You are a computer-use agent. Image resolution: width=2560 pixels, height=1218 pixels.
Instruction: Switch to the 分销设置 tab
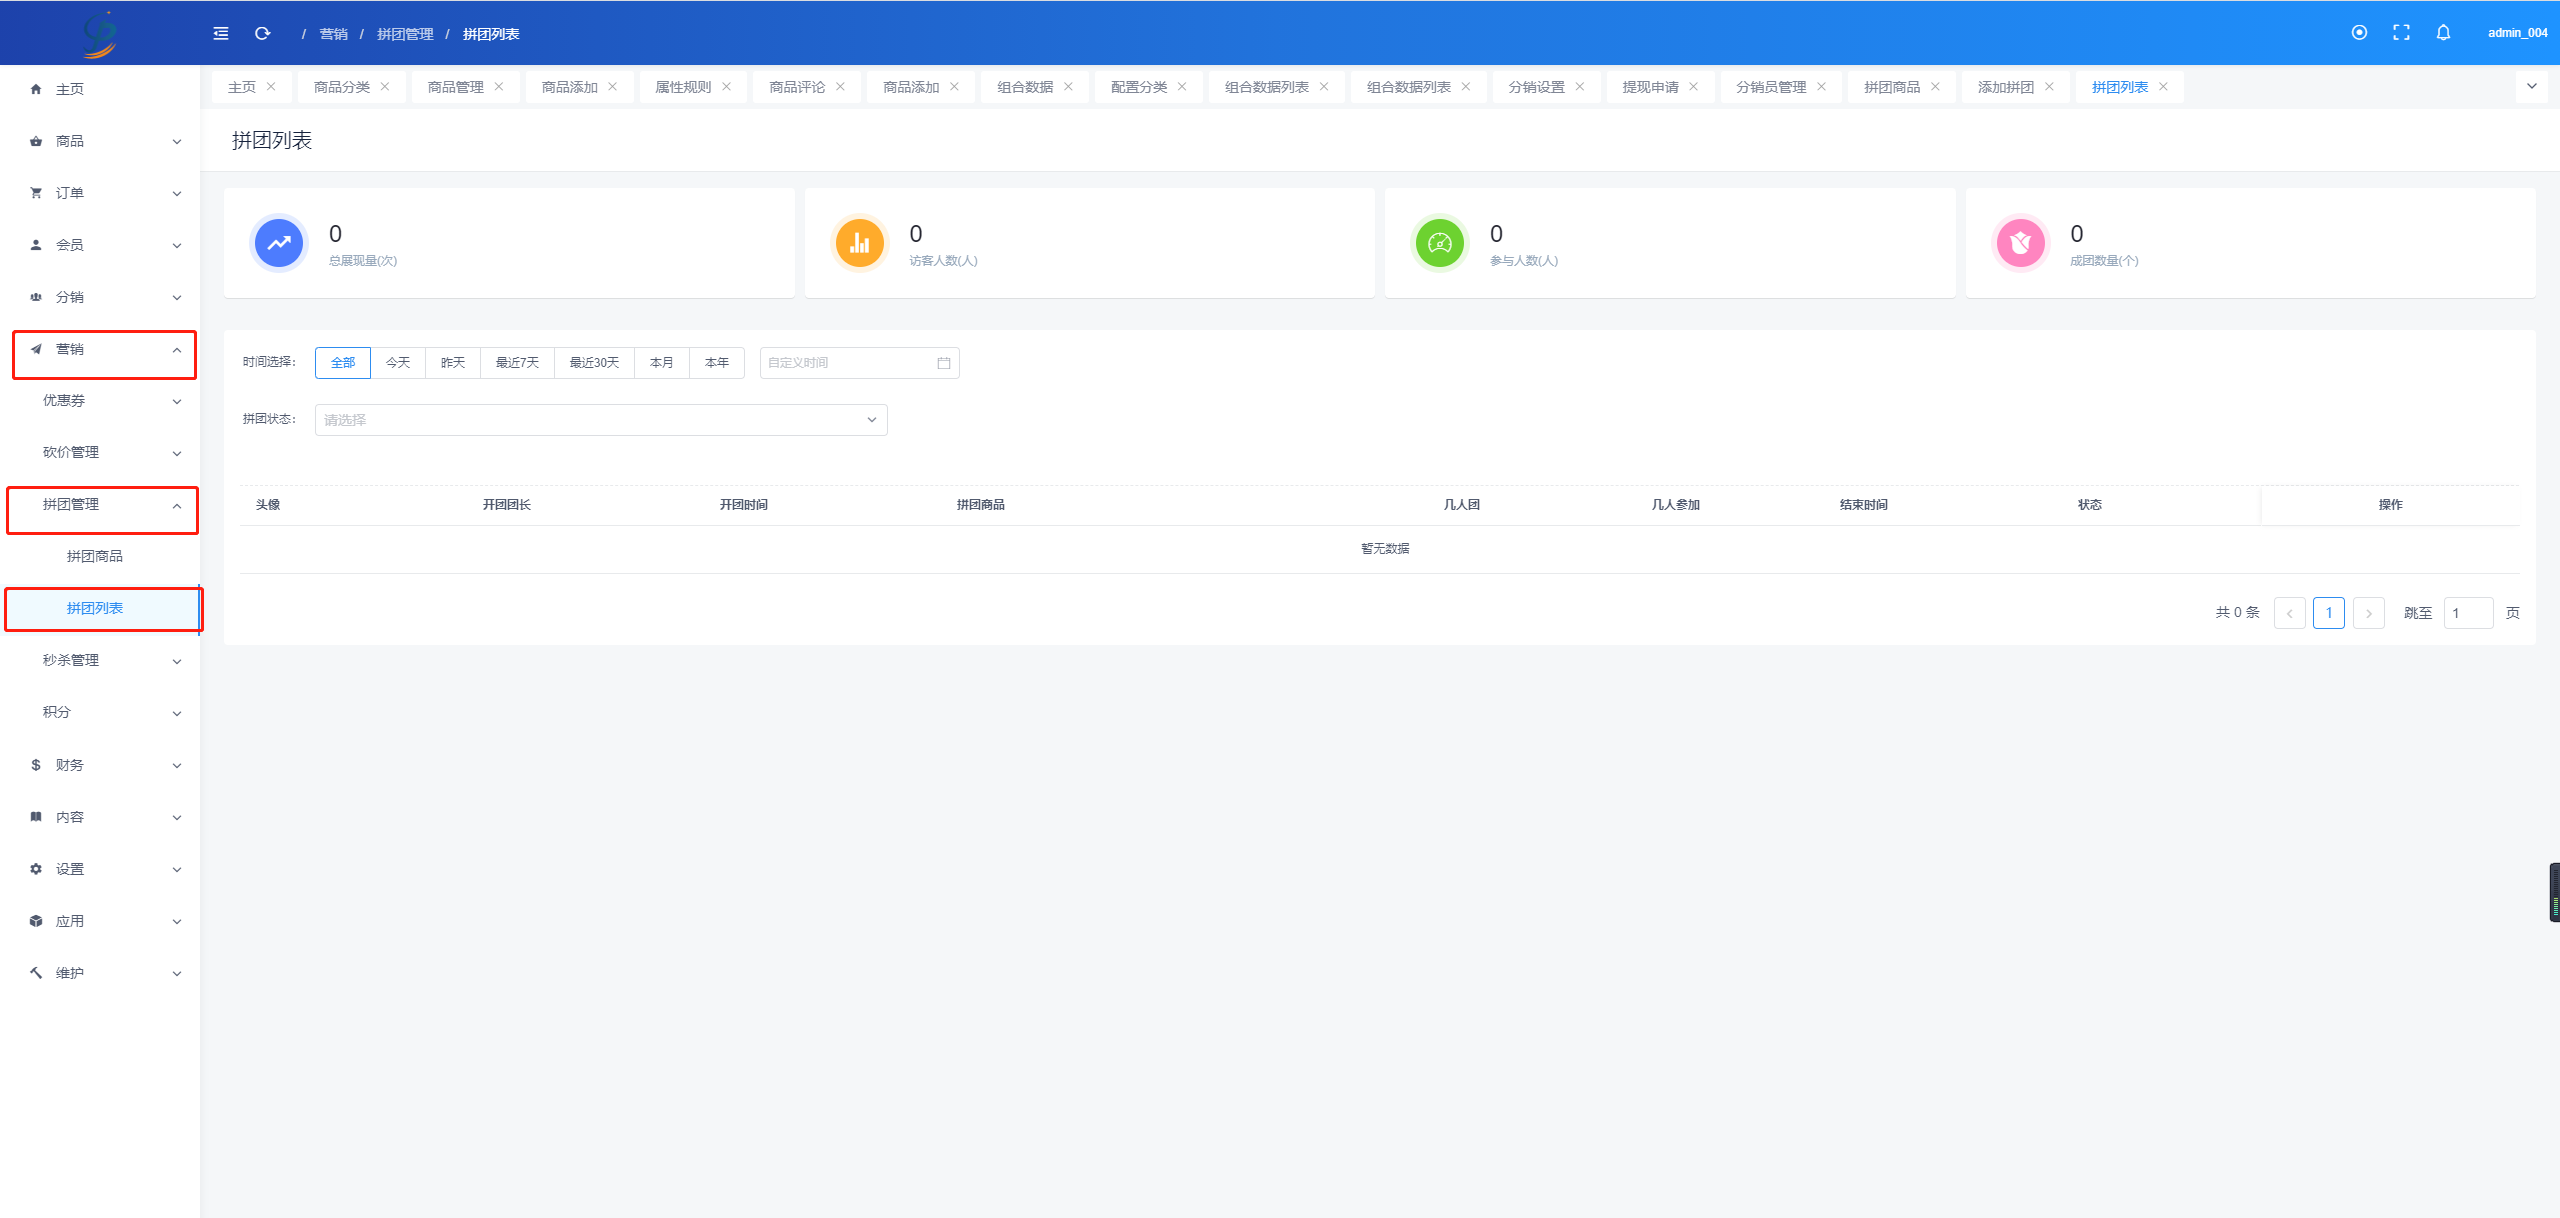click(x=1536, y=87)
